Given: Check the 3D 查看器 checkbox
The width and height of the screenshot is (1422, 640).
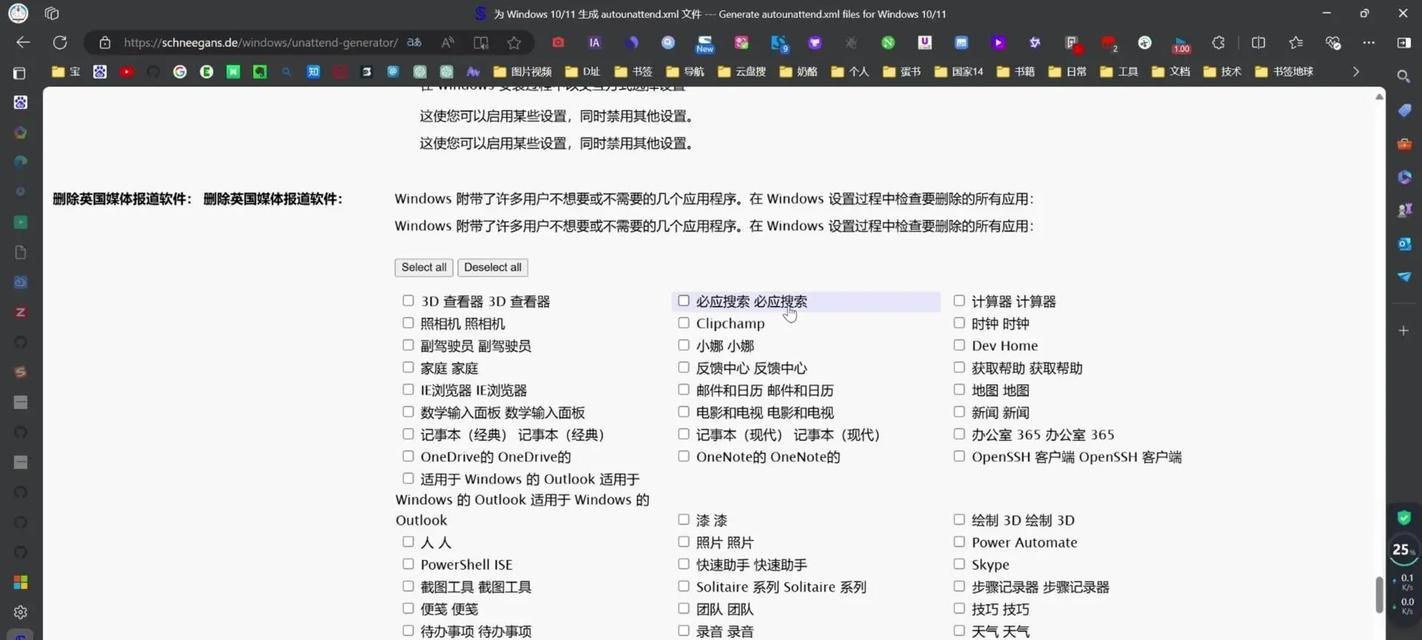Looking at the screenshot, I should coord(408,300).
